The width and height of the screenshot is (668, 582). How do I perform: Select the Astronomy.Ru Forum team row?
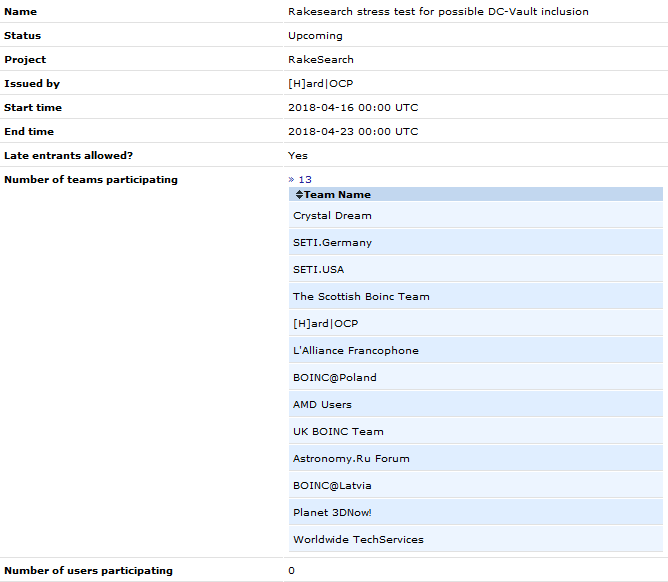[x=351, y=459]
